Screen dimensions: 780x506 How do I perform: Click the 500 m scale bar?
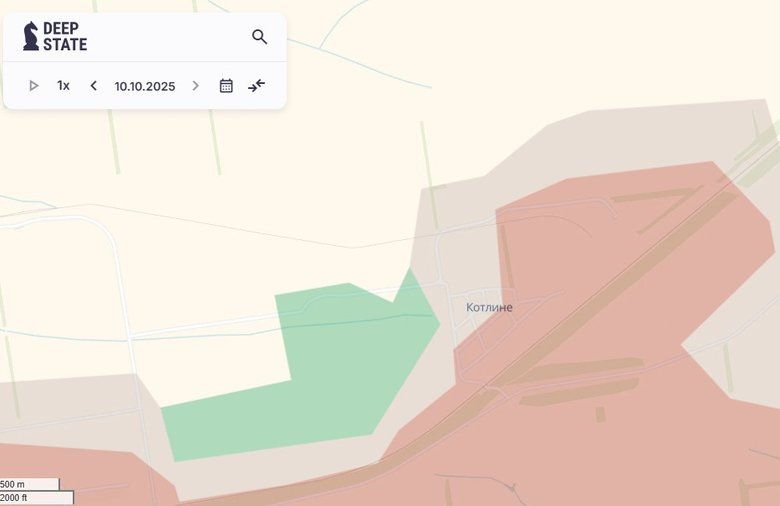29,485
